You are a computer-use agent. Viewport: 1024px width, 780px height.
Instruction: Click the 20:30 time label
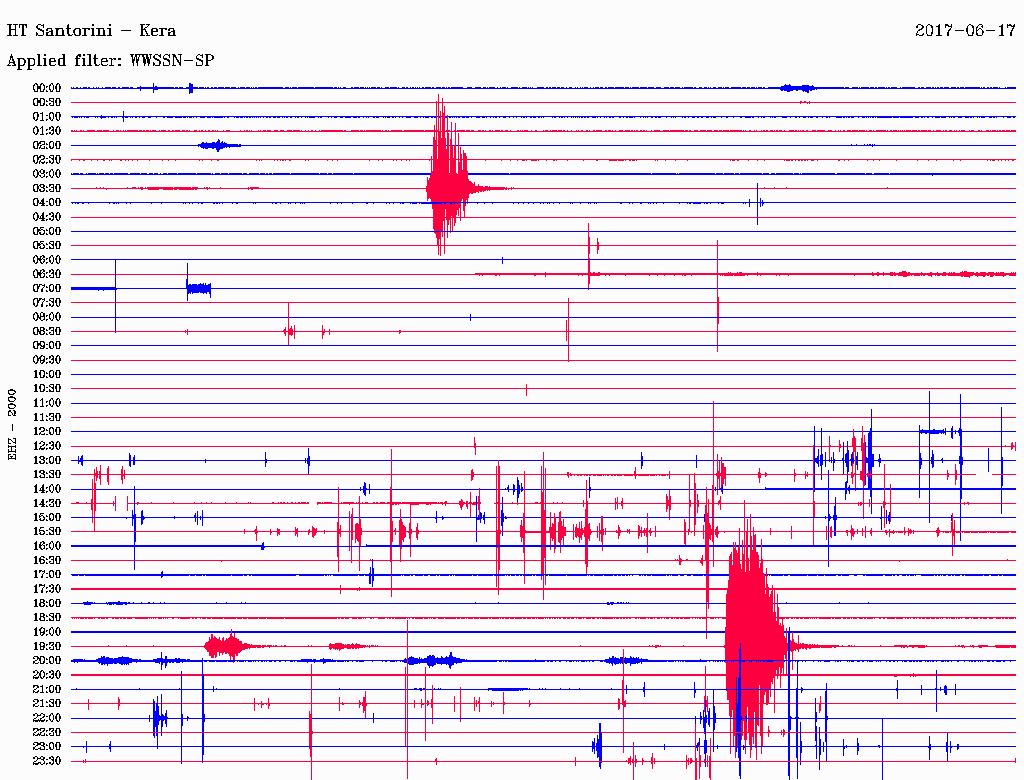tap(47, 675)
